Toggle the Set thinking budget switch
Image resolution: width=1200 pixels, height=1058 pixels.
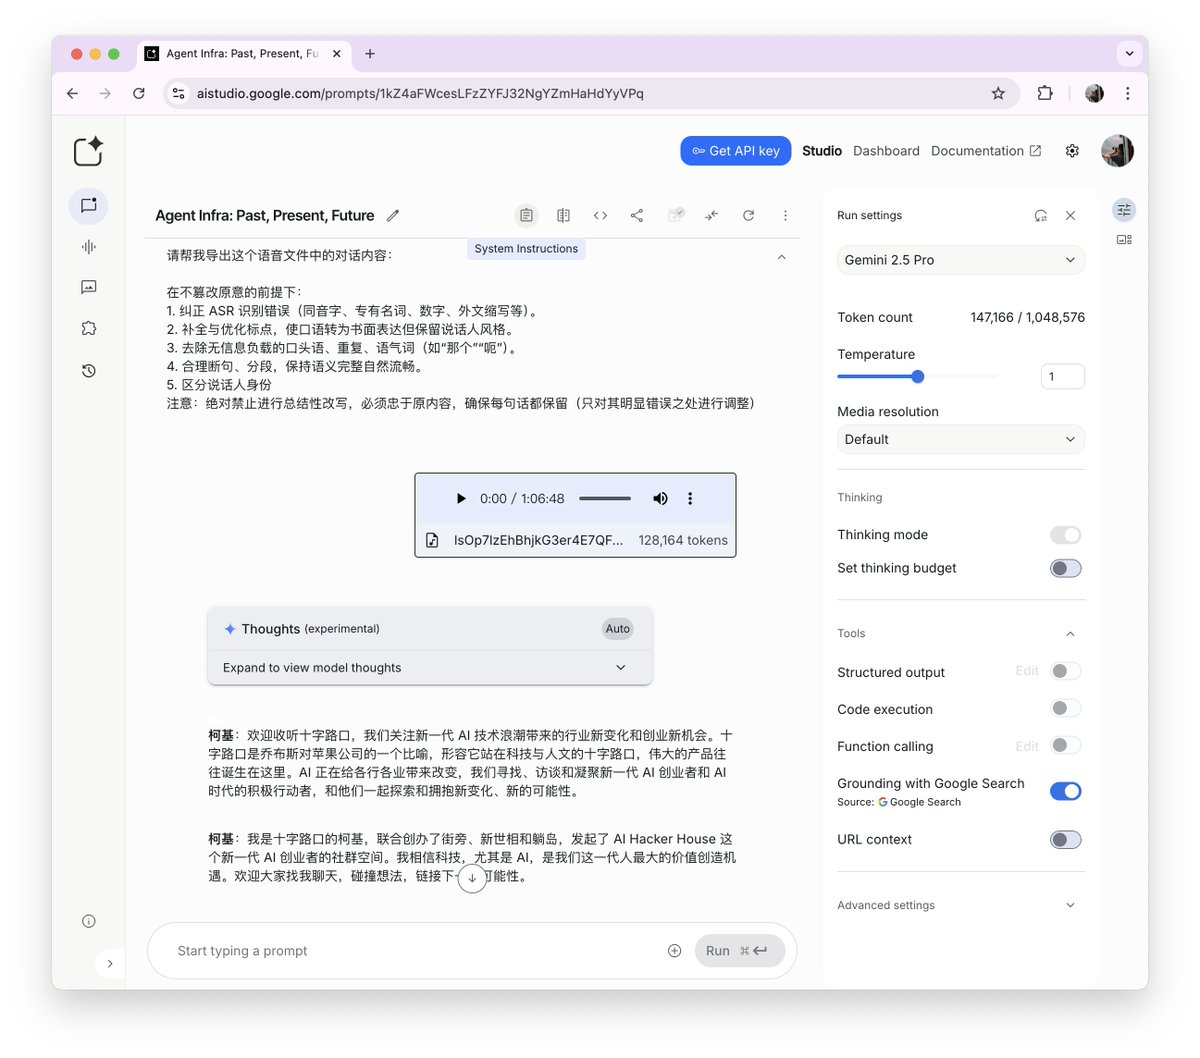1066,568
